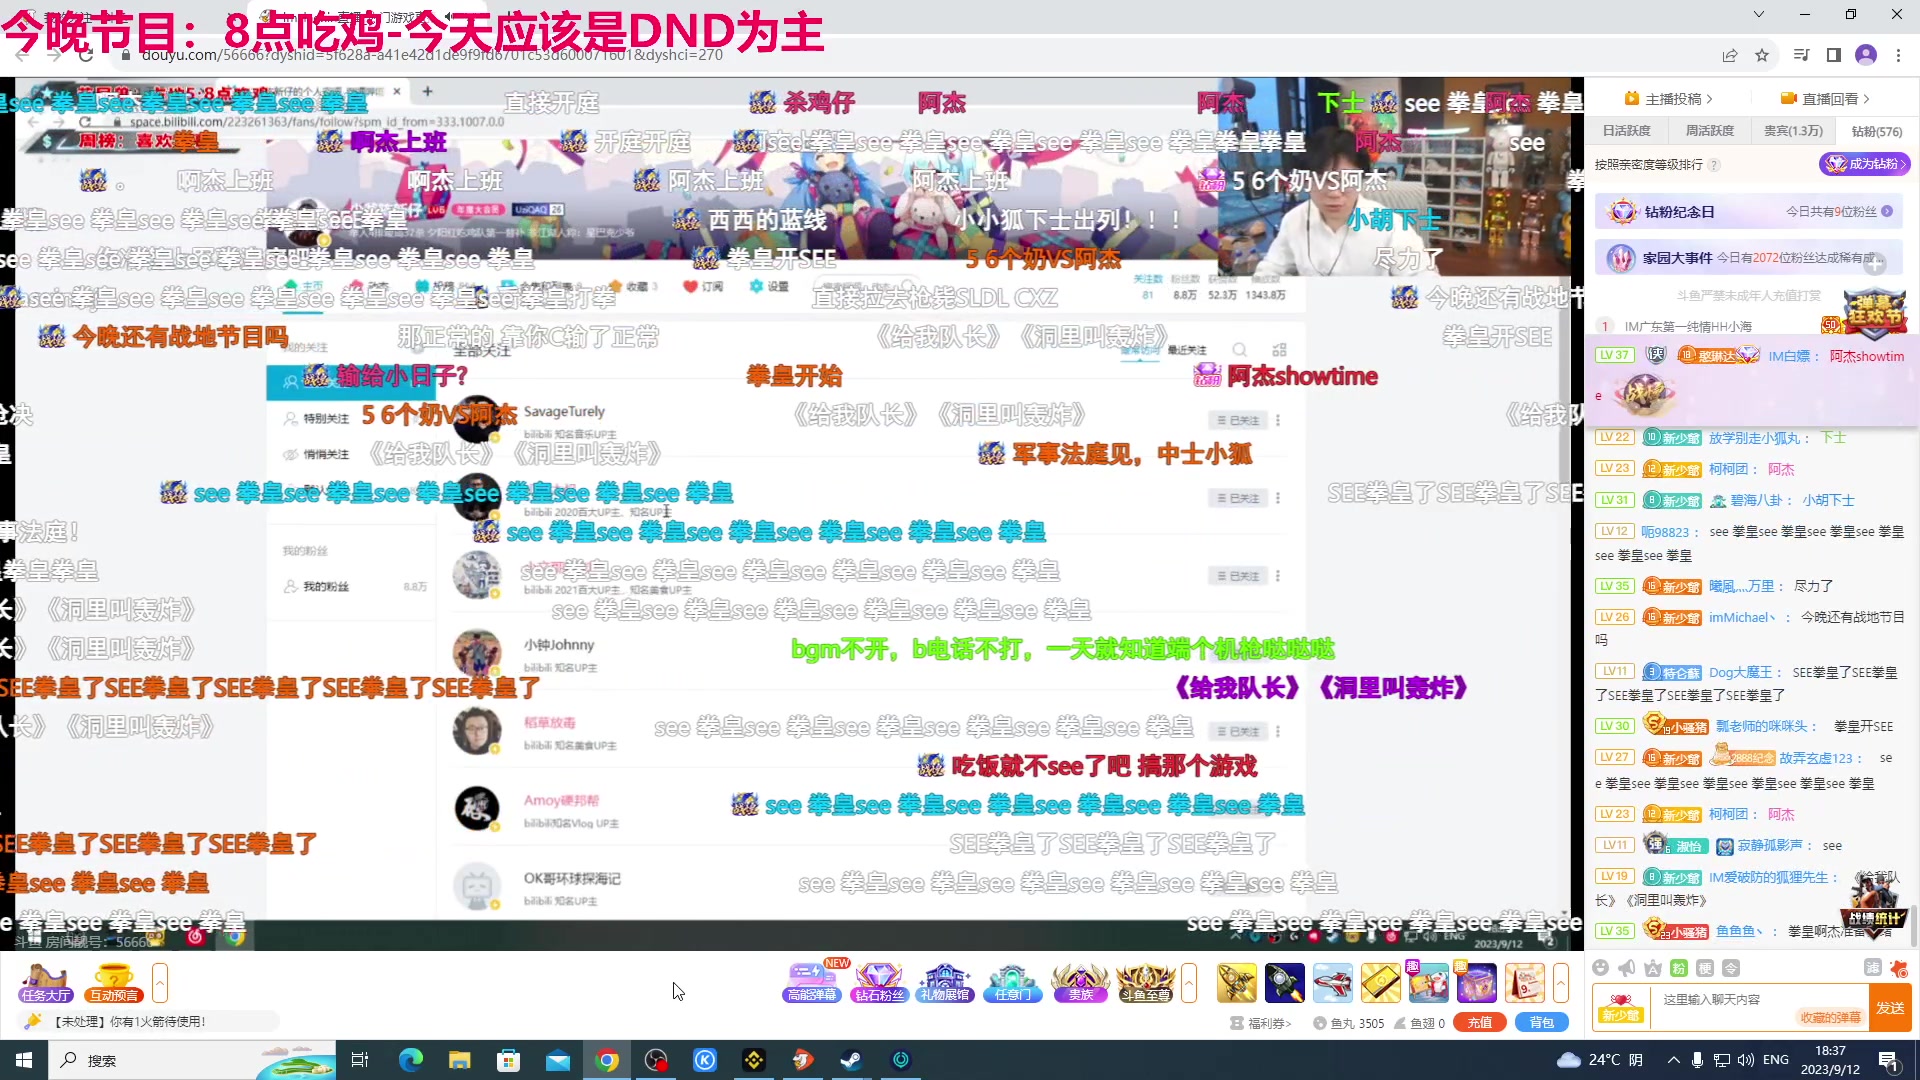Open the 贵族 noble panel
The image size is (1920, 1080).
(x=1080, y=983)
